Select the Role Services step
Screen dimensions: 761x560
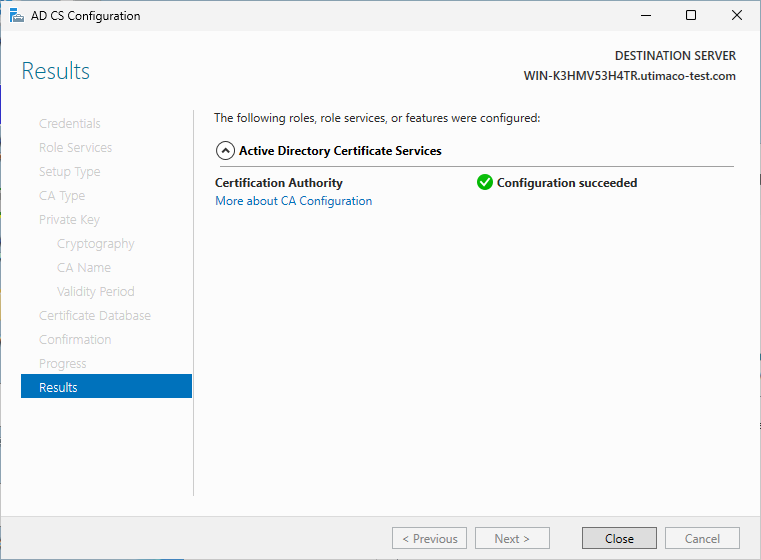pos(75,148)
